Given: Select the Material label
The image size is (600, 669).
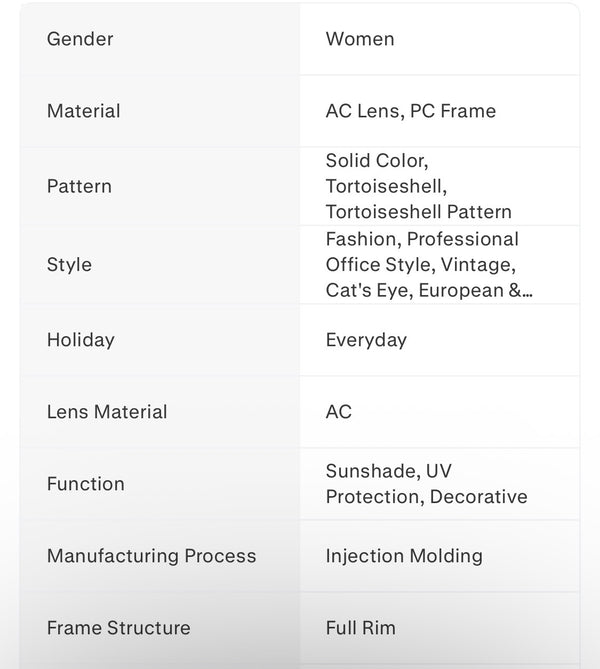Looking at the screenshot, I should [84, 111].
